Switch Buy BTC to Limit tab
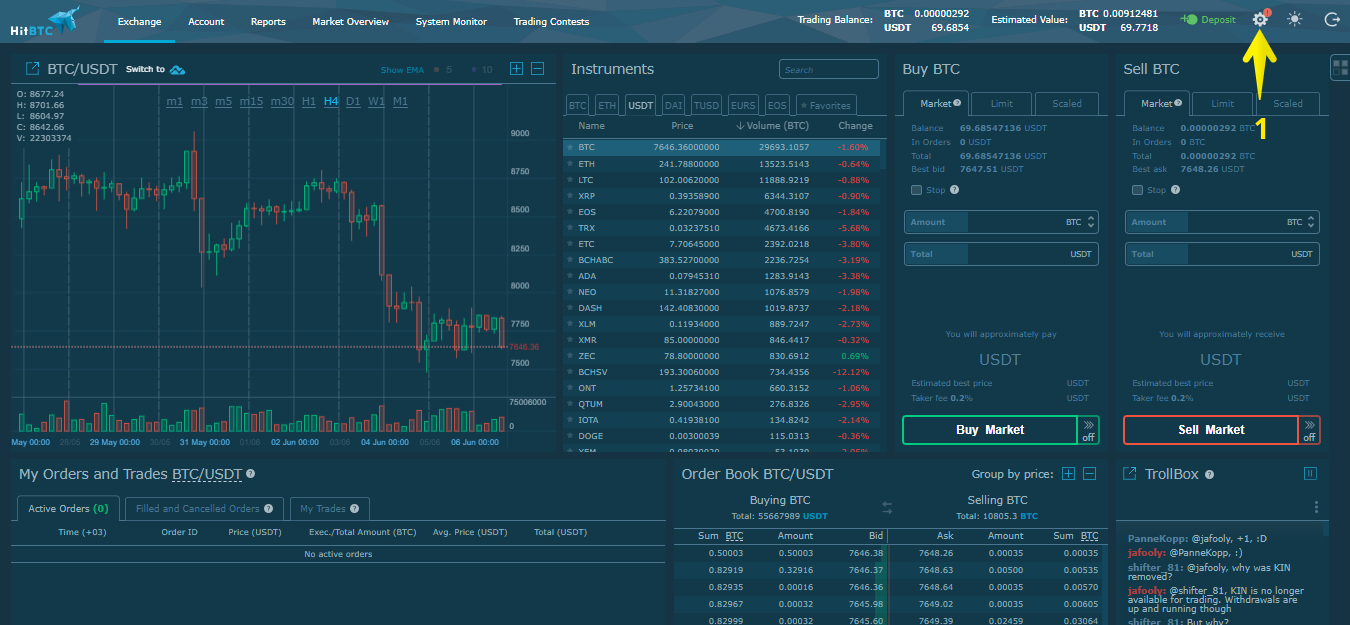This screenshot has height=625, width=1350. [x=1001, y=104]
